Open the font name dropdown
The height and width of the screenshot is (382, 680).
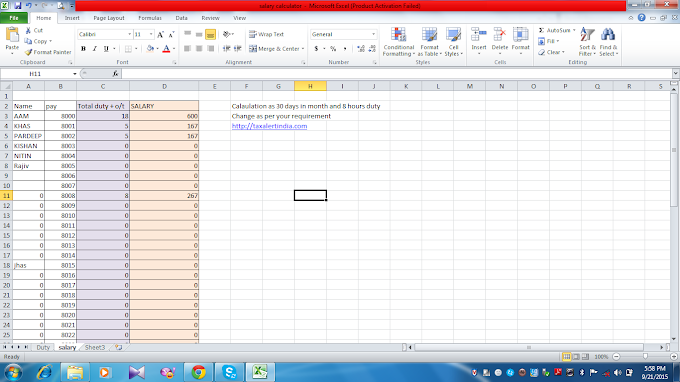coord(129,34)
